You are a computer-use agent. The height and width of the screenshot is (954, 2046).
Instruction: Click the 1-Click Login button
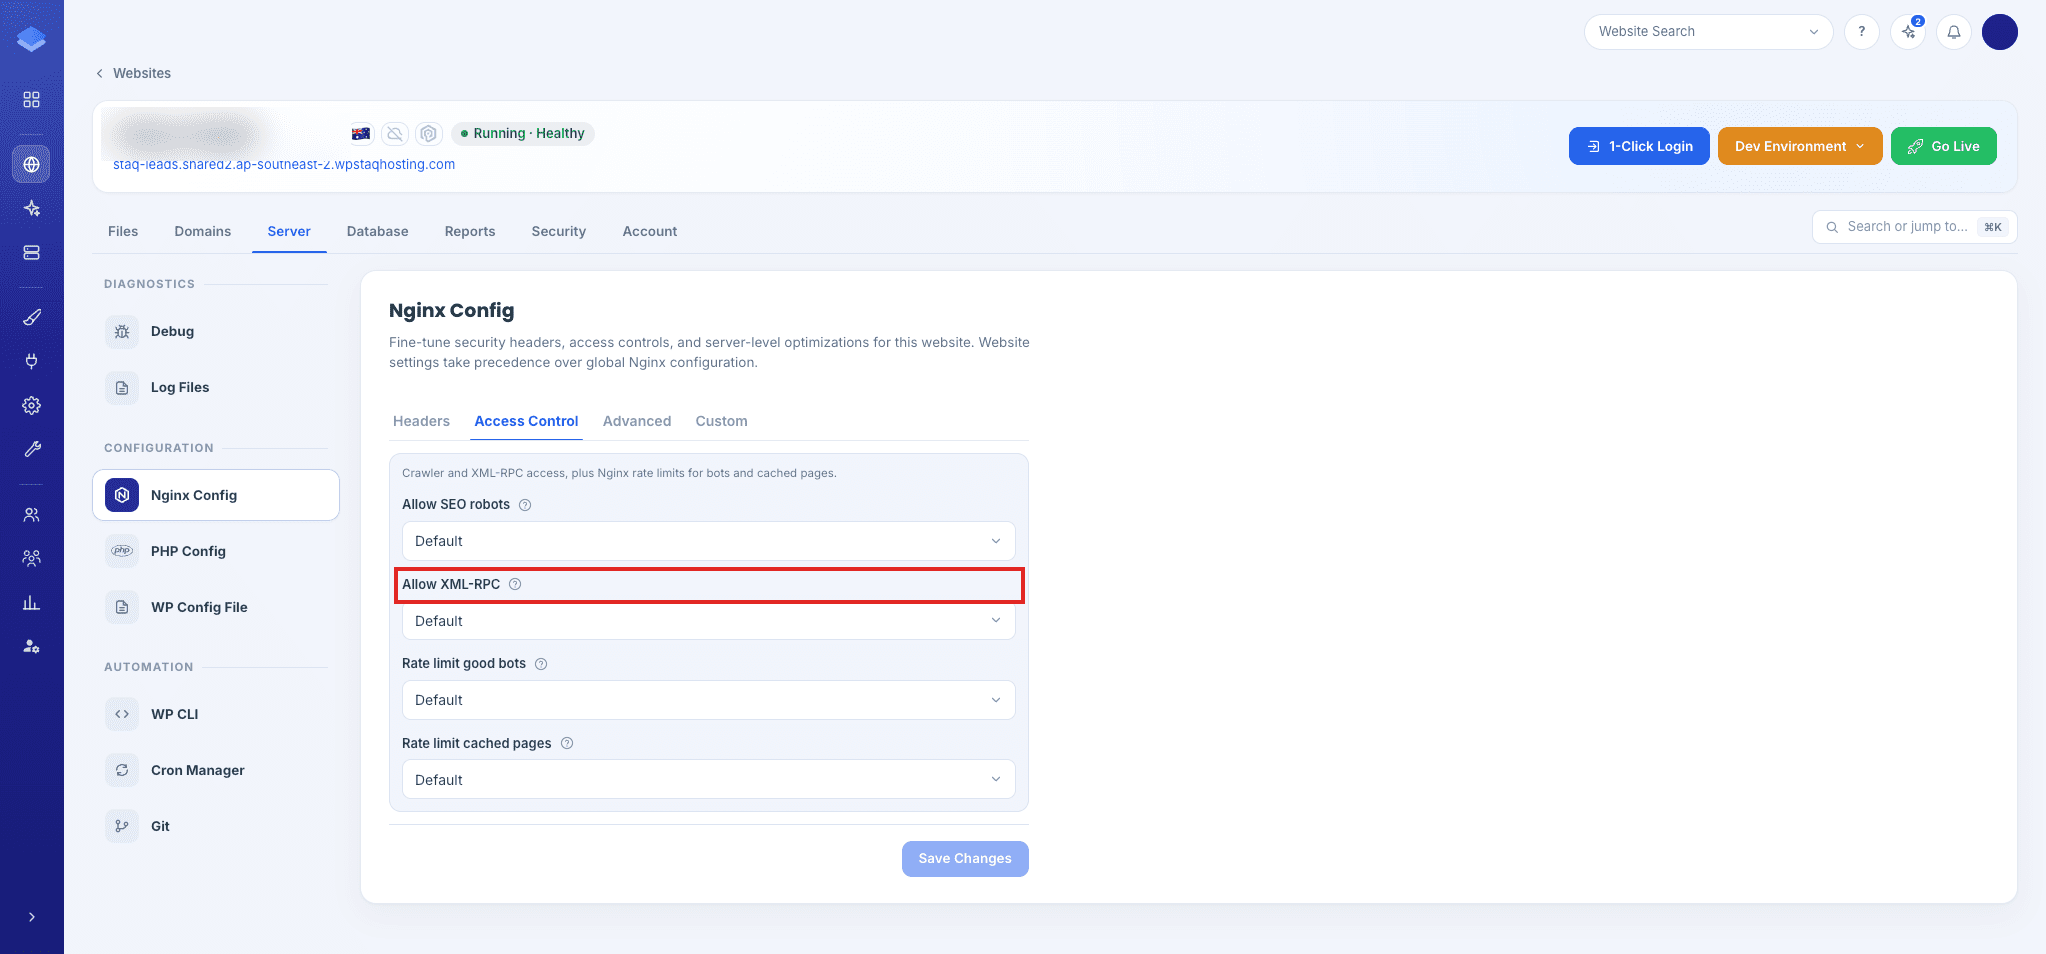pos(1639,146)
